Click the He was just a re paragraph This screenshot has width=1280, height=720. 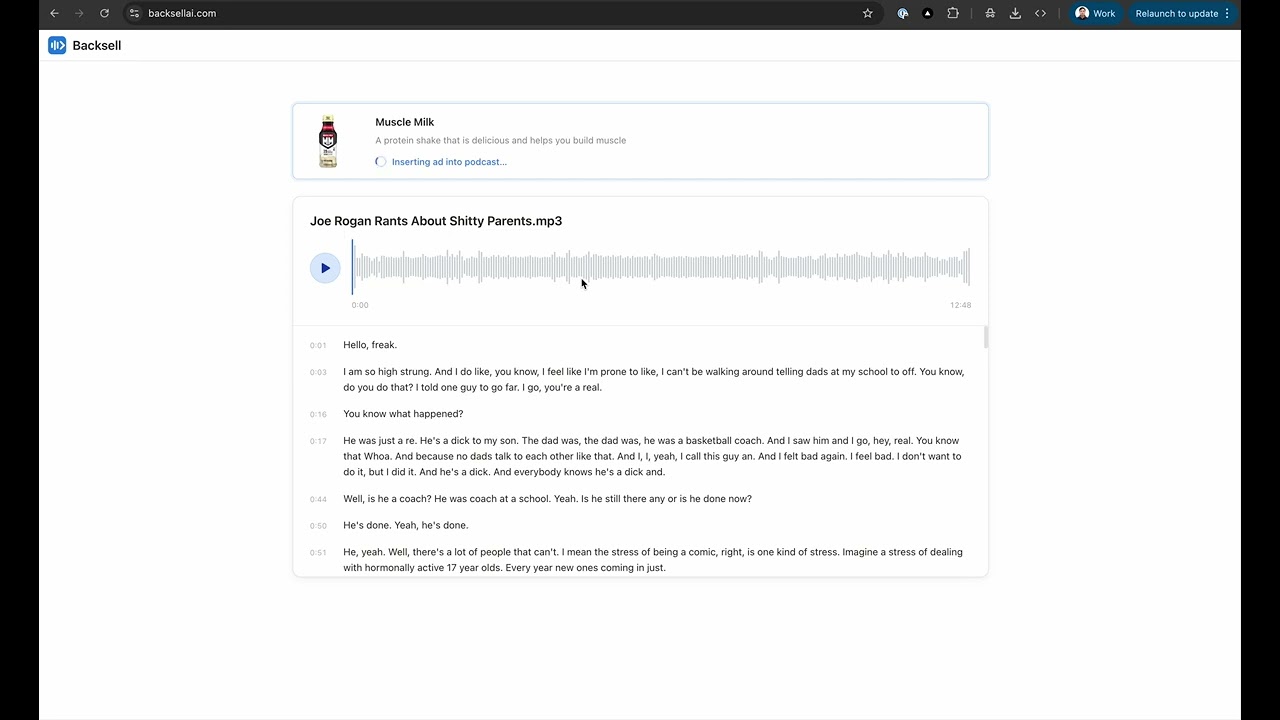point(653,456)
